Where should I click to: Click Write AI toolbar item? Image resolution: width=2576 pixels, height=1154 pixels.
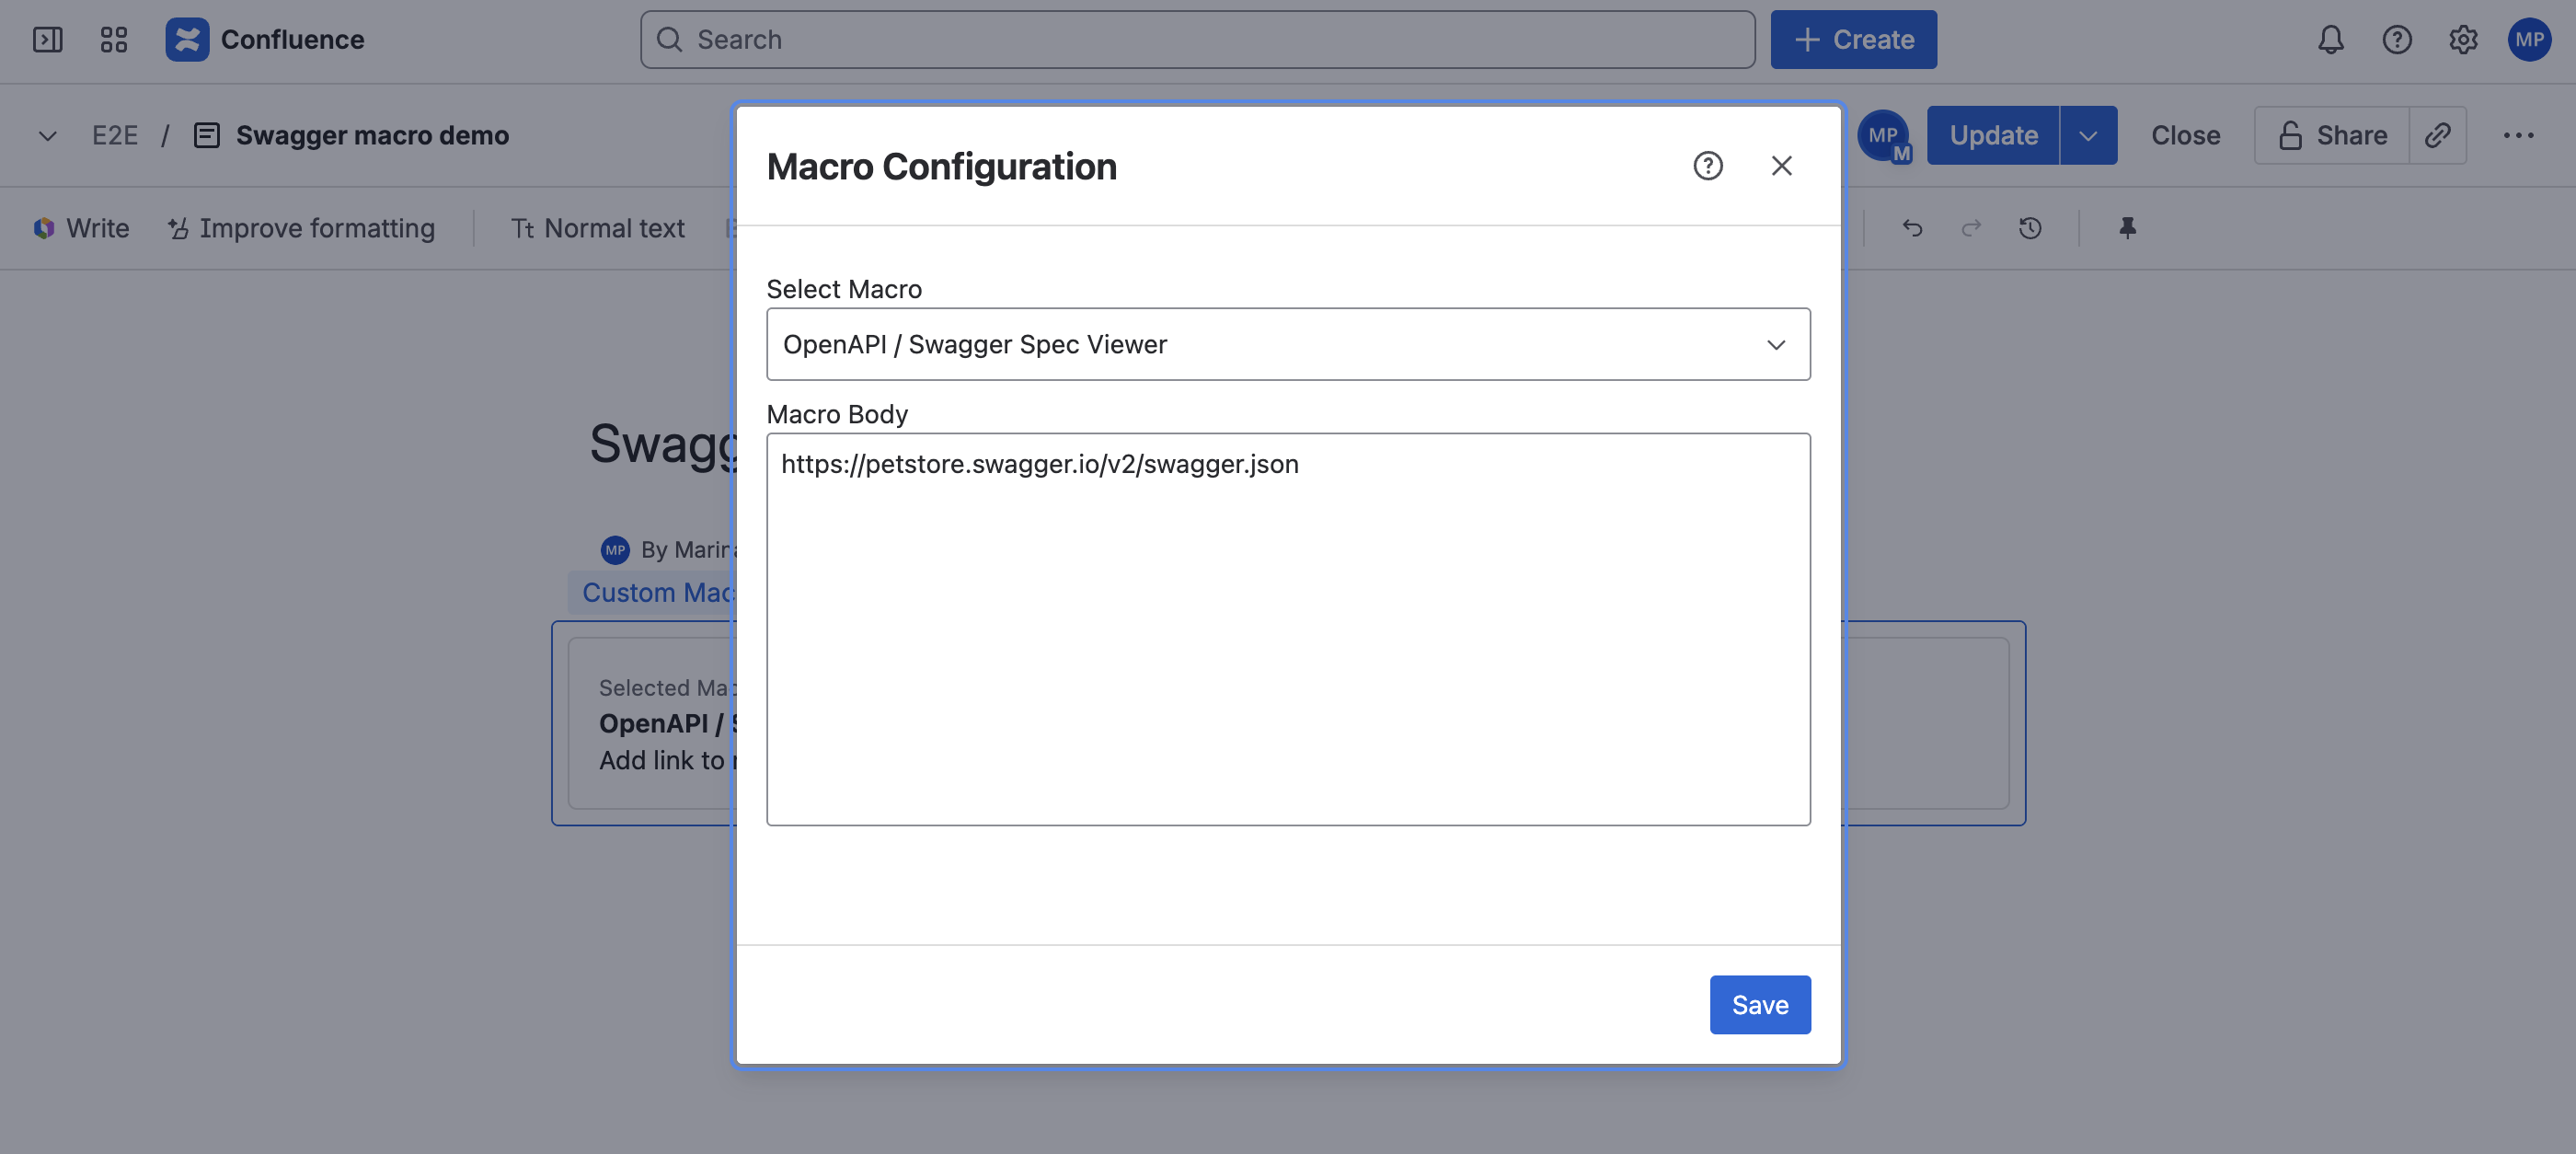(x=81, y=228)
